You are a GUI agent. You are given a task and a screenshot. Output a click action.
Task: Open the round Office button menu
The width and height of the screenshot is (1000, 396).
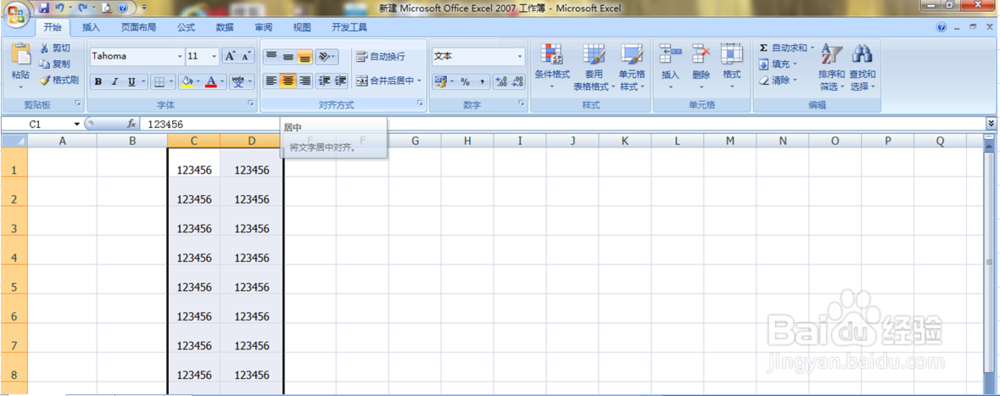click(x=17, y=15)
